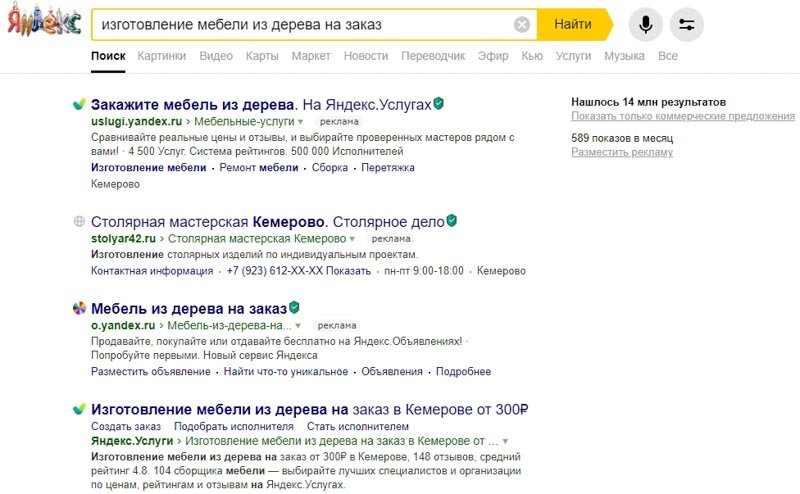Click the globe favicon of the Столярная мастерская result
Screen dimensions: 800x494
(x=79, y=221)
